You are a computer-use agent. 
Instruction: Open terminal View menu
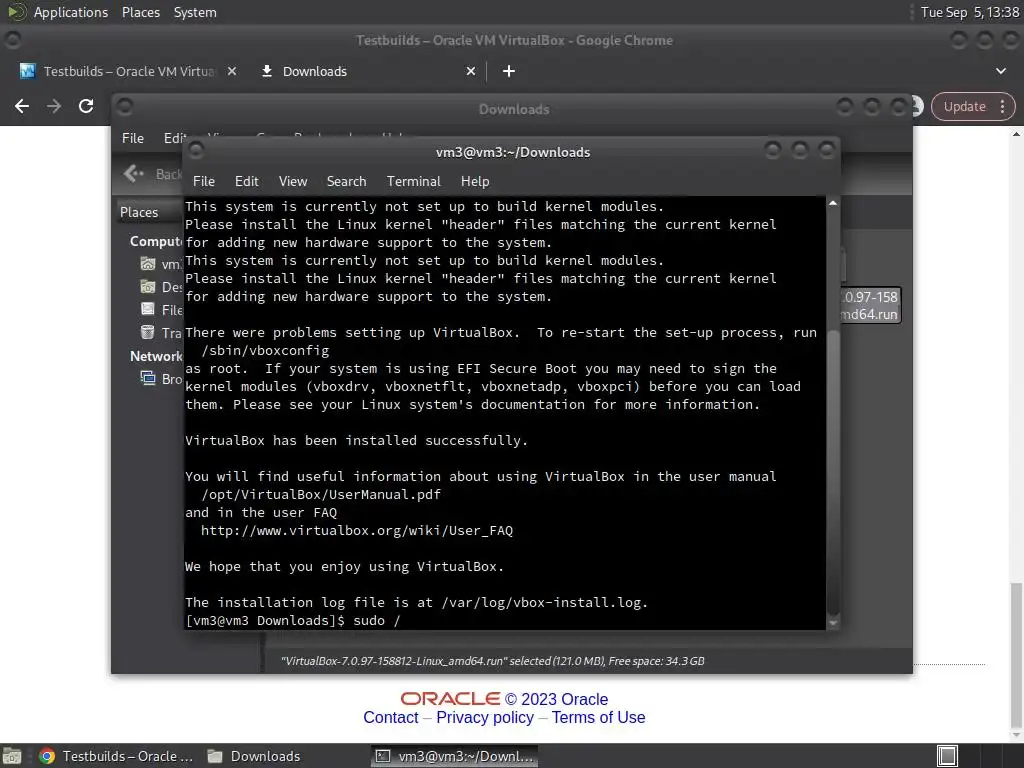[293, 182]
